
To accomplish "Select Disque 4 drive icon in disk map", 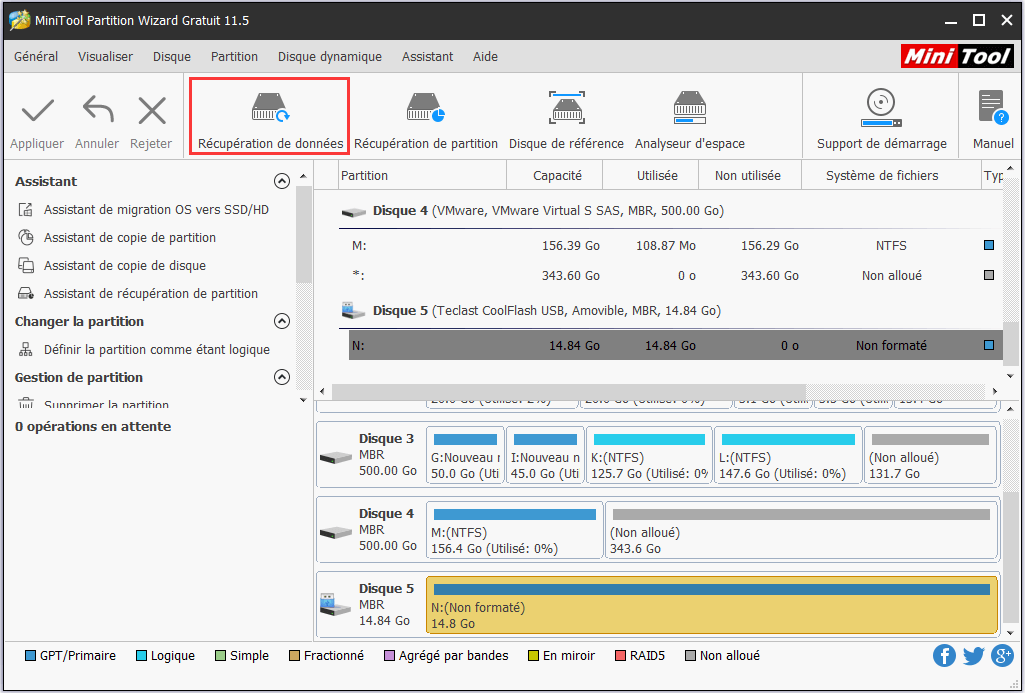I will pyautogui.click(x=336, y=533).
